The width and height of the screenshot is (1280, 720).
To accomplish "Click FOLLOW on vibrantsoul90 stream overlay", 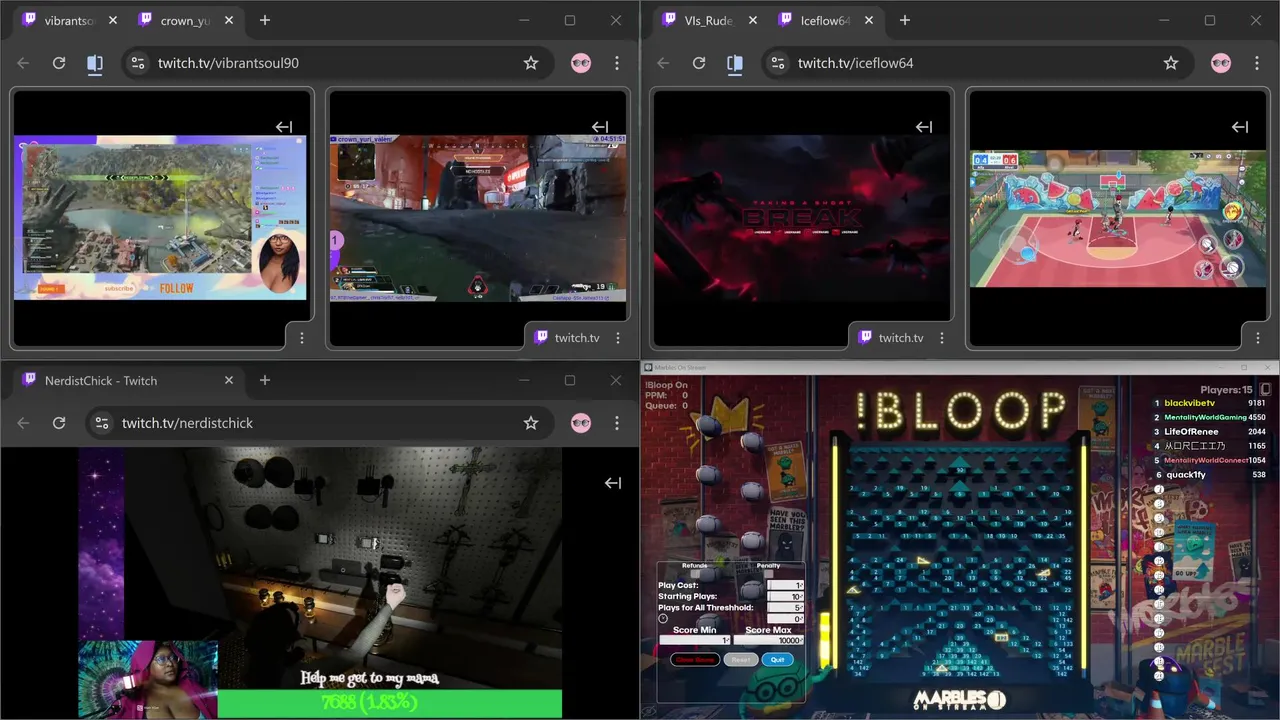I will [x=177, y=288].
